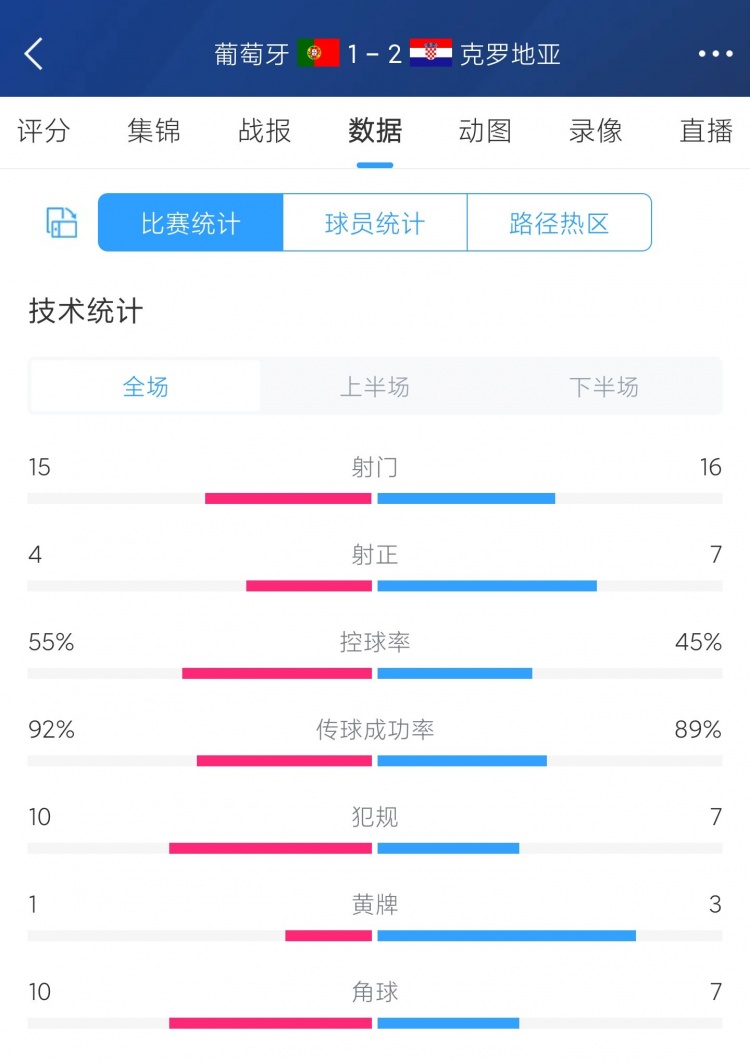
Task: Tap the 克罗地亚 team name
Action: [x=510, y=54]
